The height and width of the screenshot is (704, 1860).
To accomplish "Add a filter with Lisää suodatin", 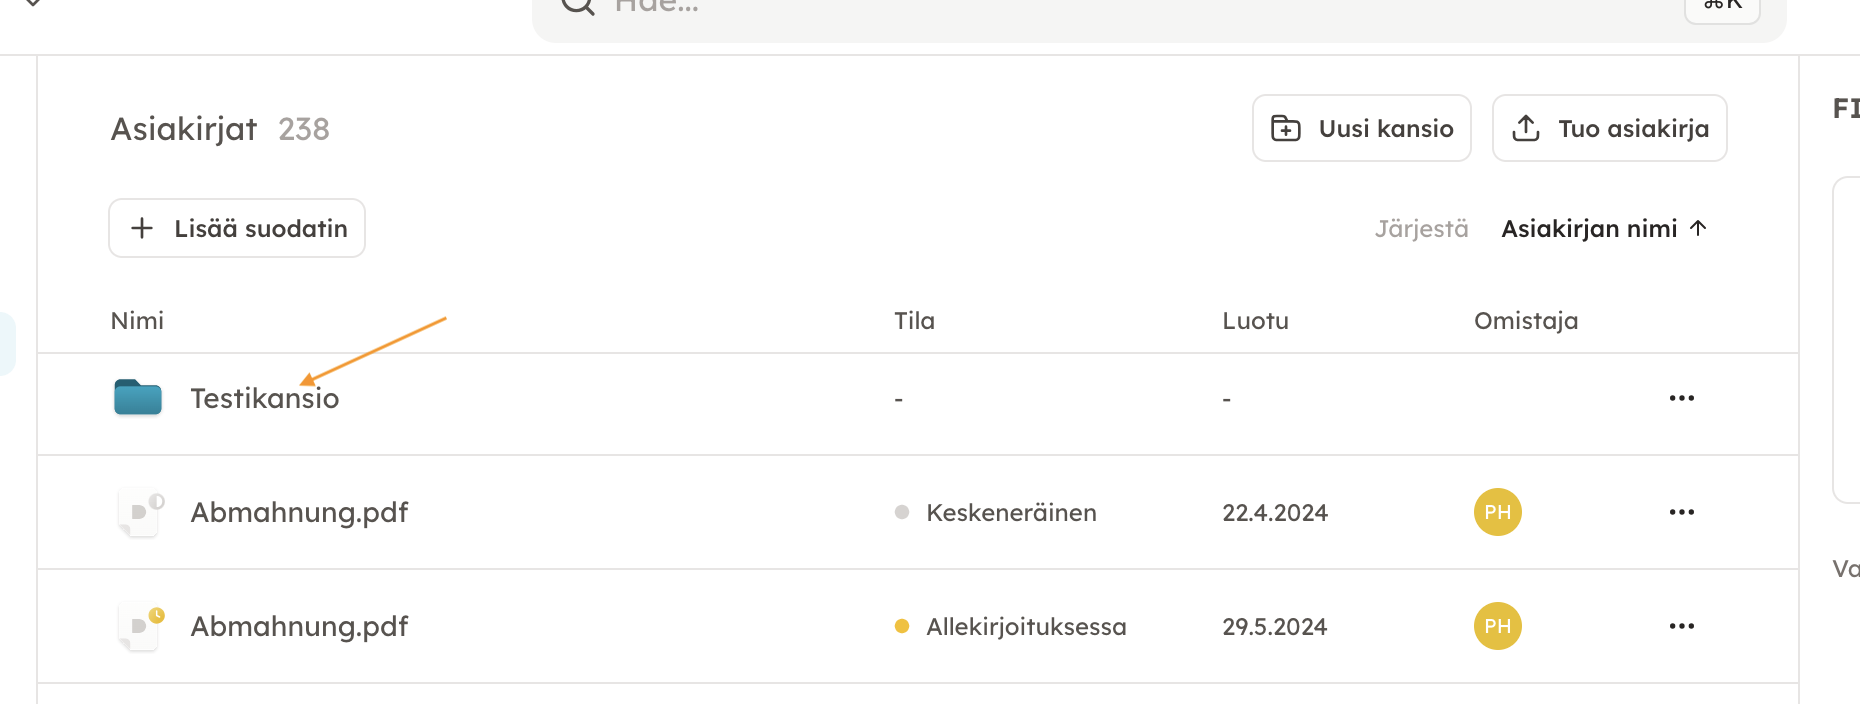I will (237, 228).
